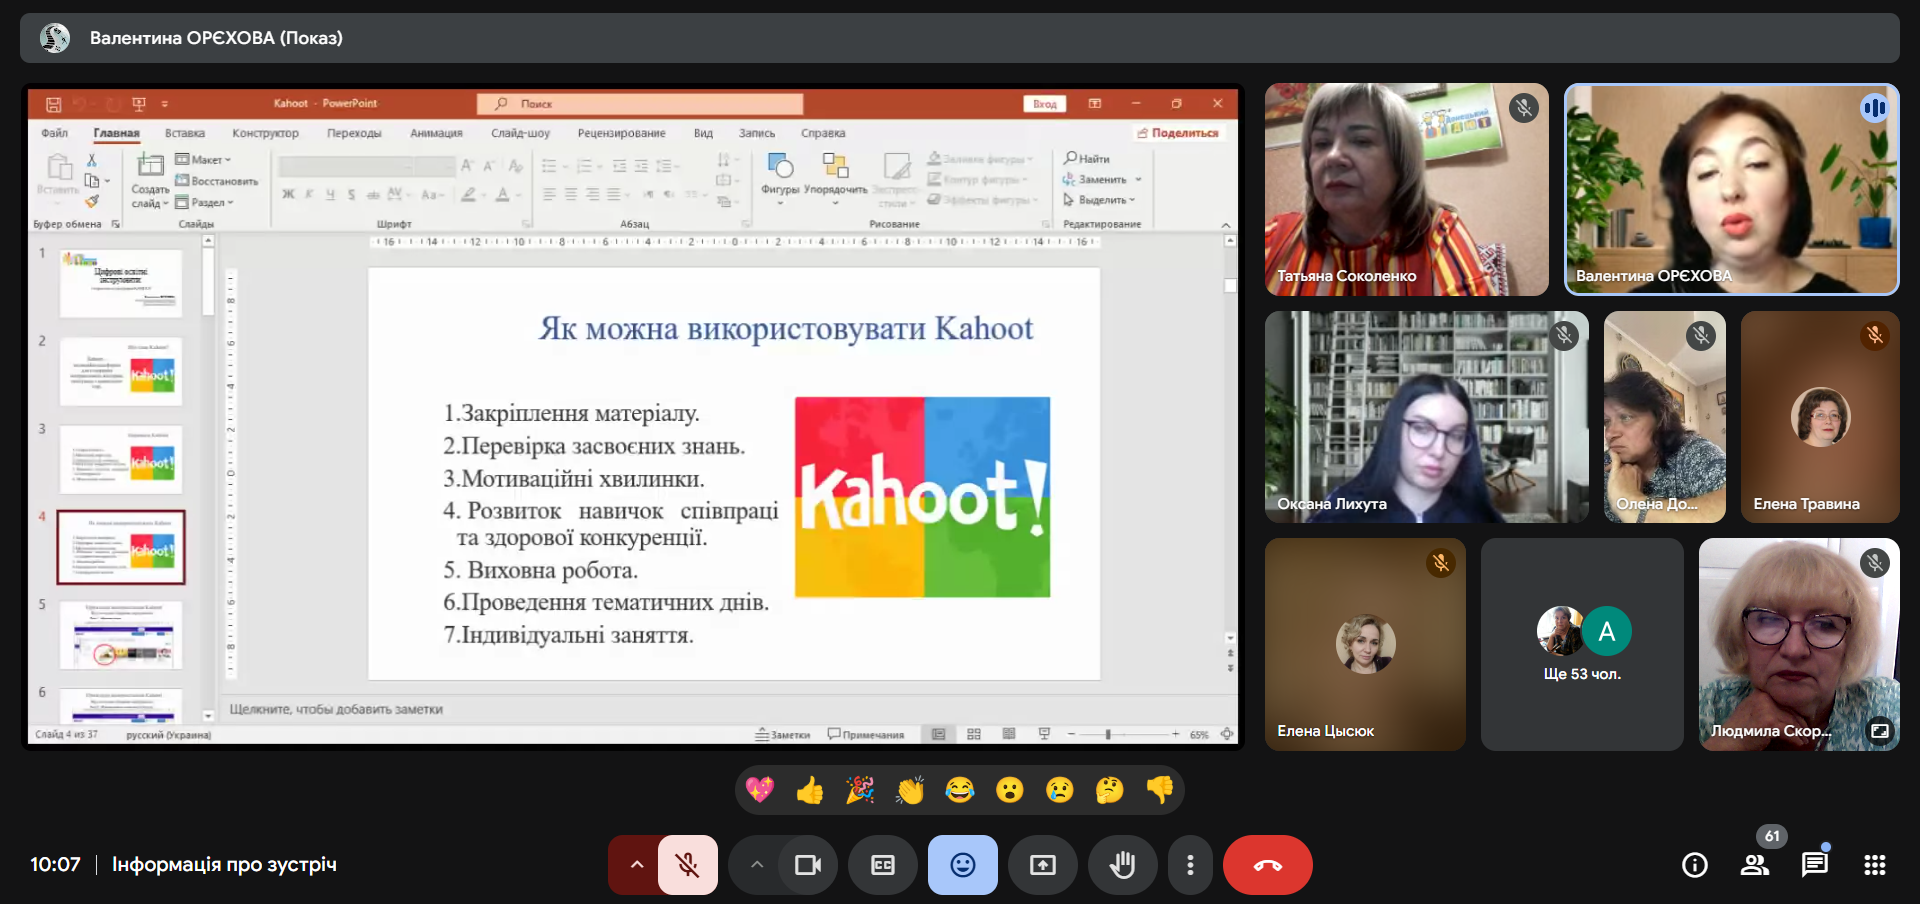Expand Заменить replace dropdown arrow
The height and width of the screenshot is (904, 1920).
[x=1138, y=180]
